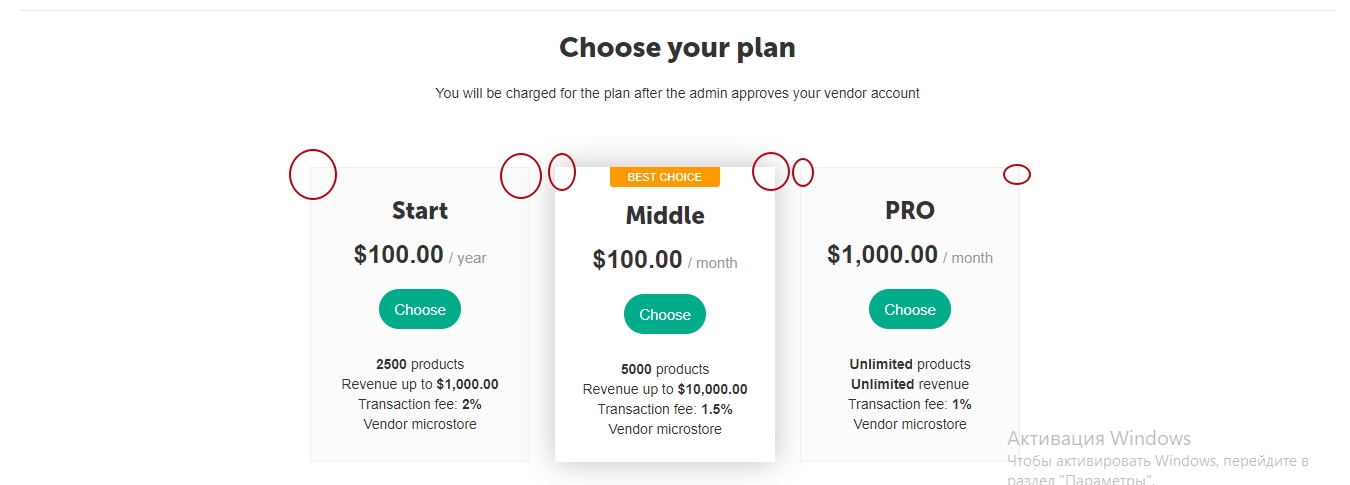Click the $100.00 / month price
The height and width of the screenshot is (485, 1350).
[x=665, y=260]
